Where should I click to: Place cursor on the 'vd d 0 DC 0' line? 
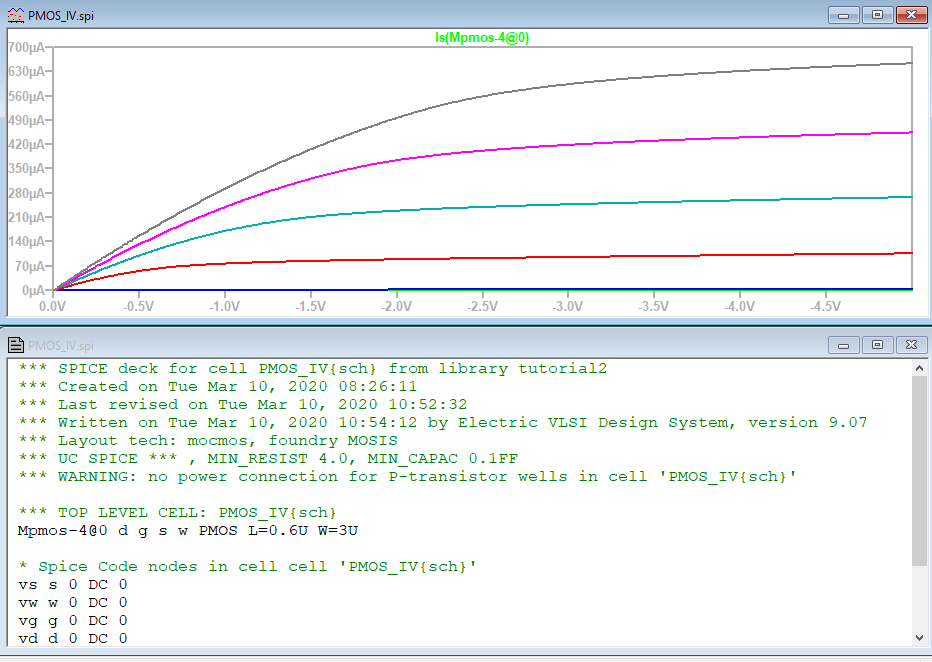(x=72, y=638)
